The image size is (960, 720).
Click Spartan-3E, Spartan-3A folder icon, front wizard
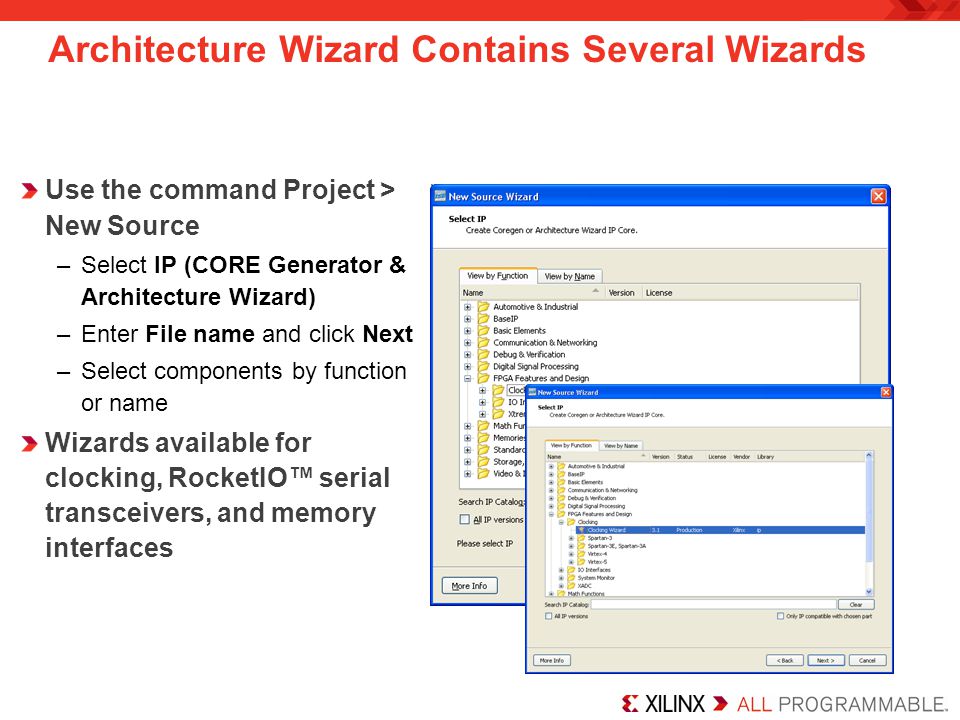[x=582, y=546]
